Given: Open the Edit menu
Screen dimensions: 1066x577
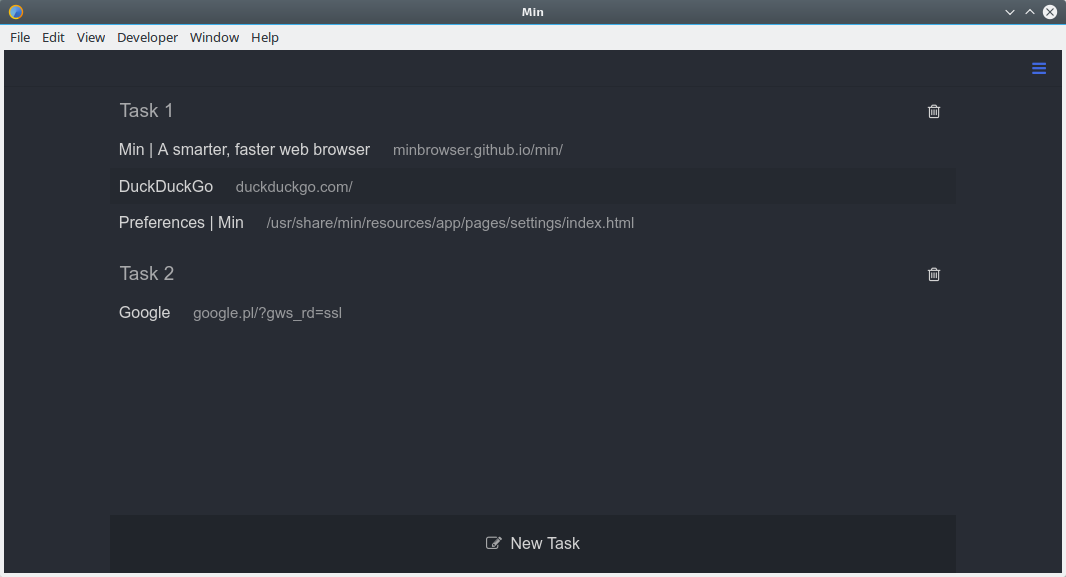Looking at the screenshot, I should [53, 37].
